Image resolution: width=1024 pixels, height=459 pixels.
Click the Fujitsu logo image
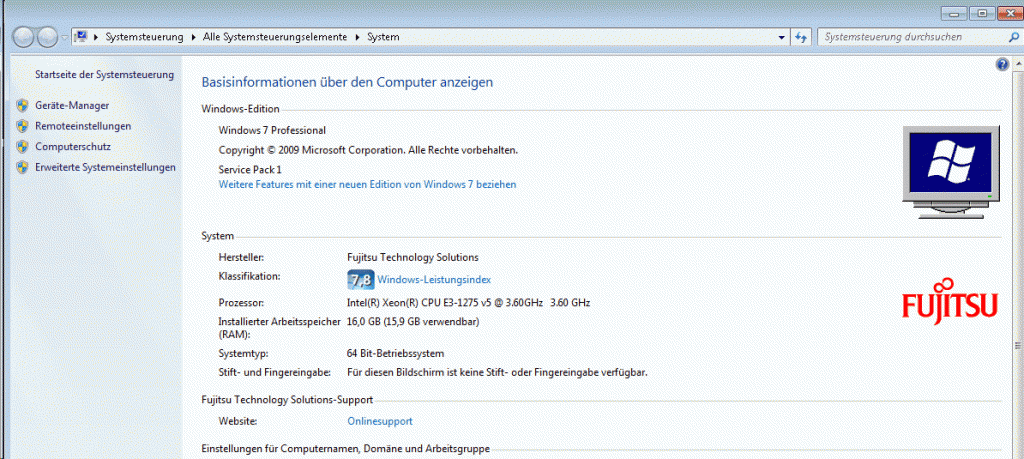pyautogui.click(x=950, y=302)
